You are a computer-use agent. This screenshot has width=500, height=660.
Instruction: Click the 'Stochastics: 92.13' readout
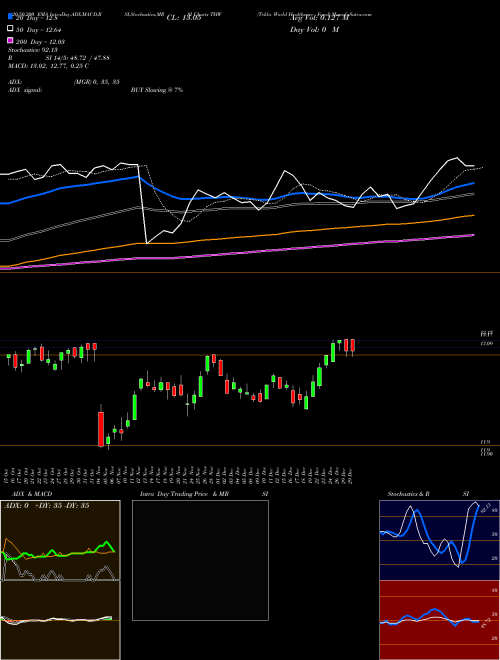pos(33,50)
